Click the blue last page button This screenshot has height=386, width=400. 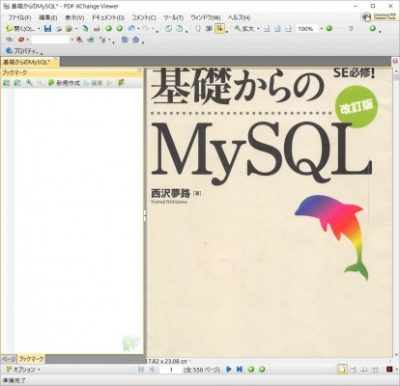click(x=240, y=369)
